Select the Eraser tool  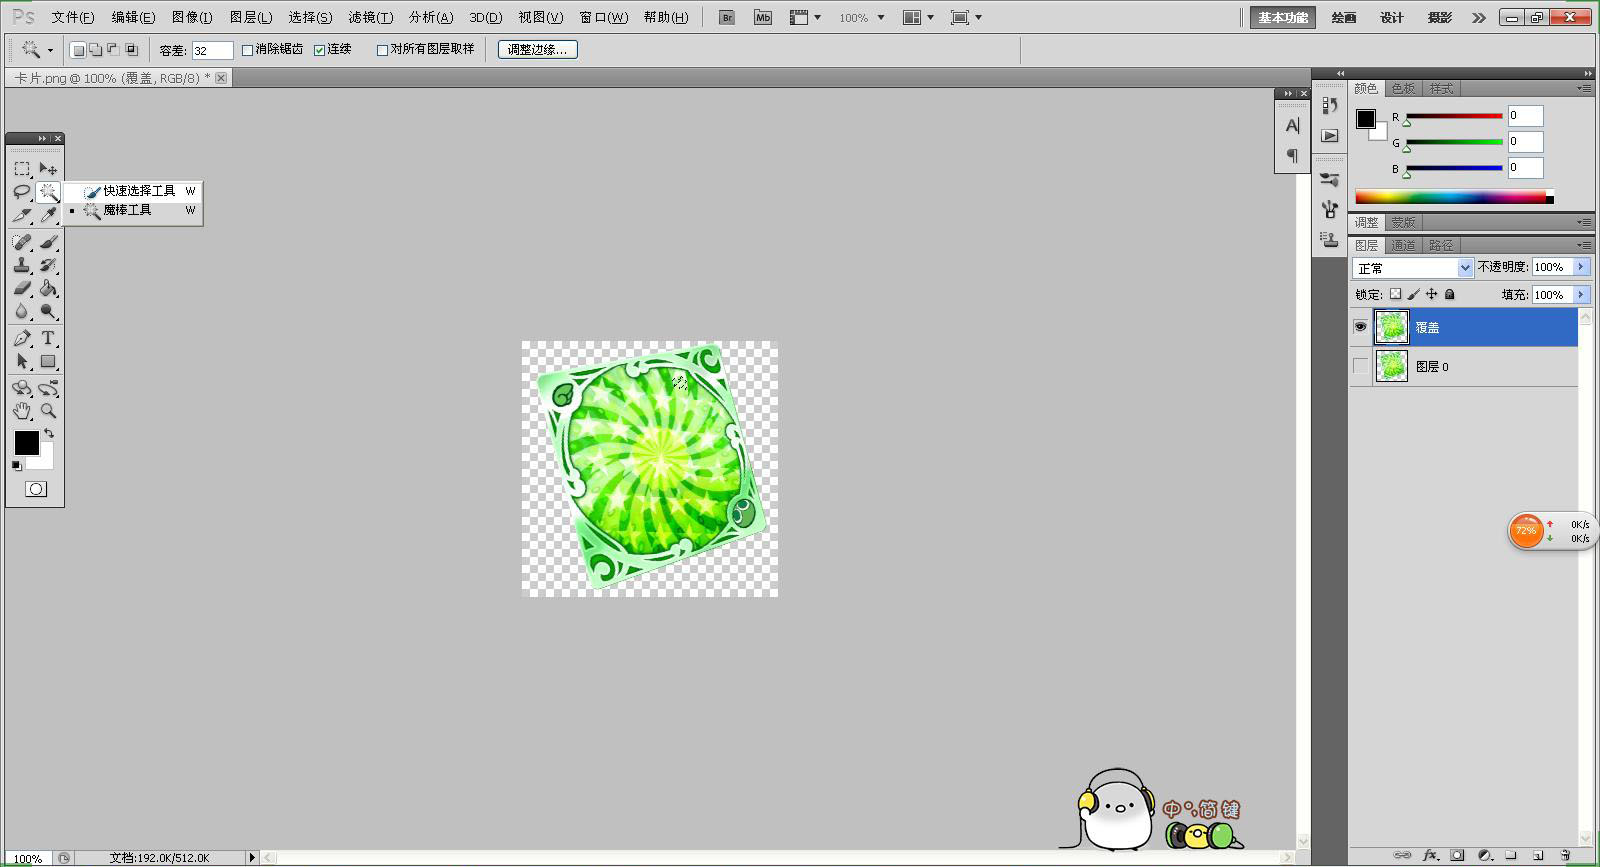[22, 289]
